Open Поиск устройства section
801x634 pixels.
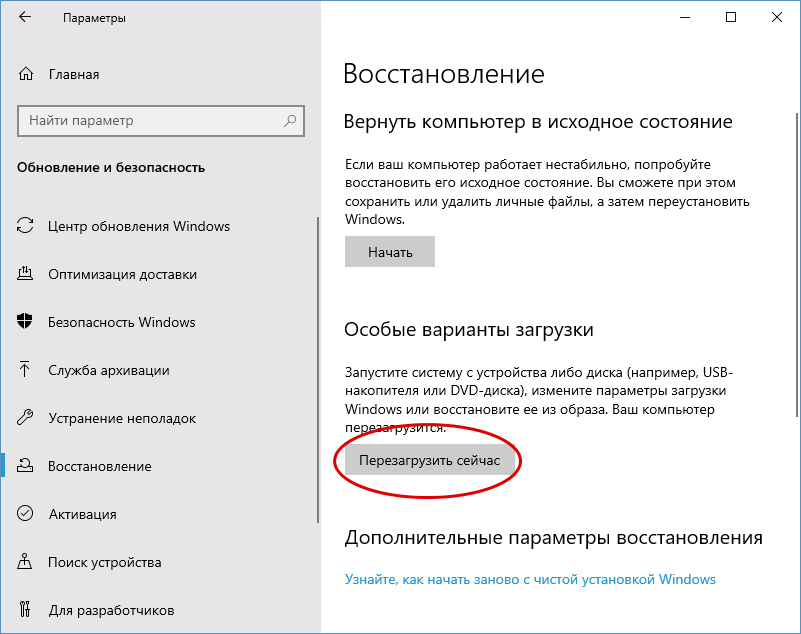pos(105,562)
